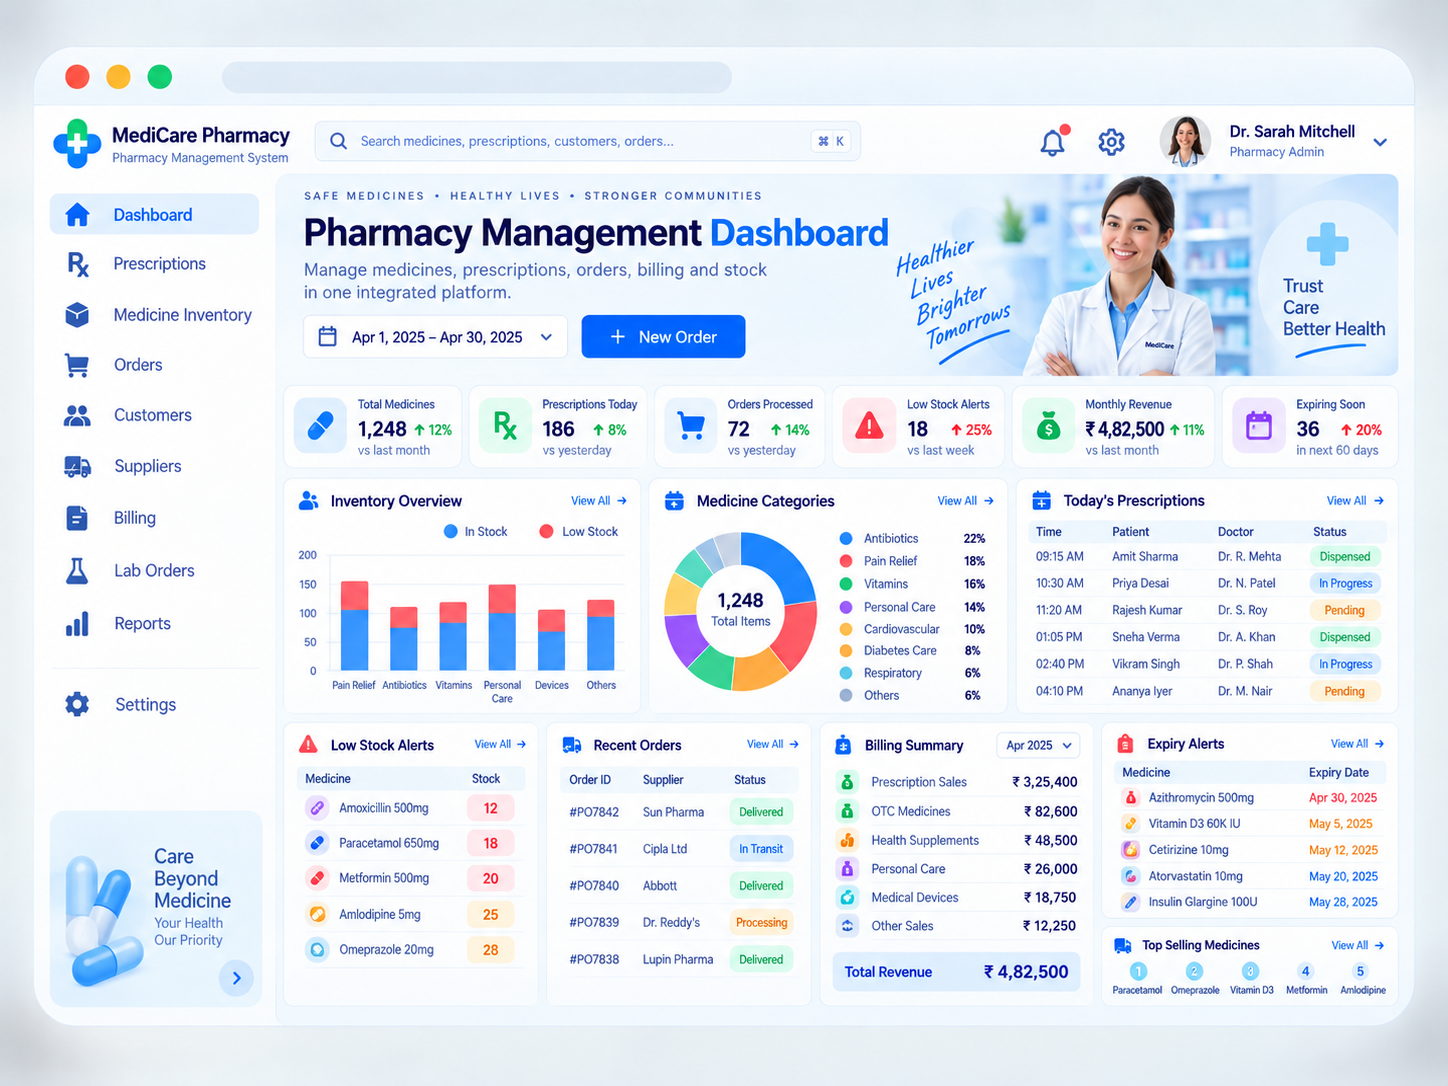The image size is (1448, 1086).
Task: Click order ID #PO7842
Action: tap(594, 812)
